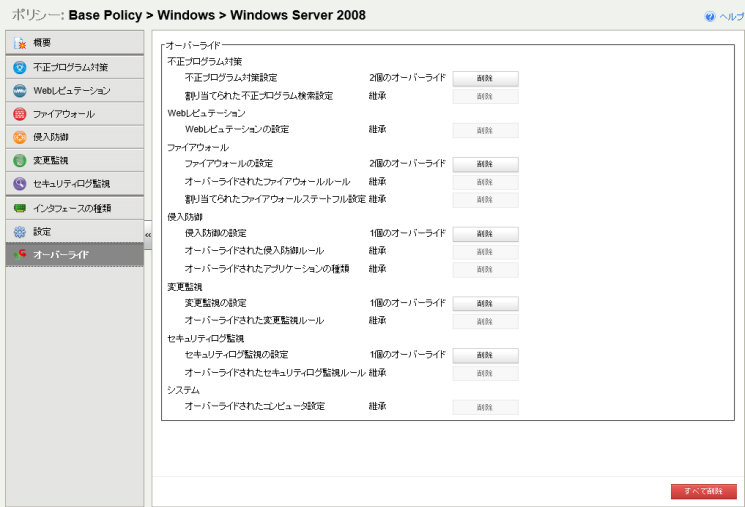The width and height of the screenshot is (745, 507).
Task: Open the ヘルプ help link
Action: (x=732, y=17)
